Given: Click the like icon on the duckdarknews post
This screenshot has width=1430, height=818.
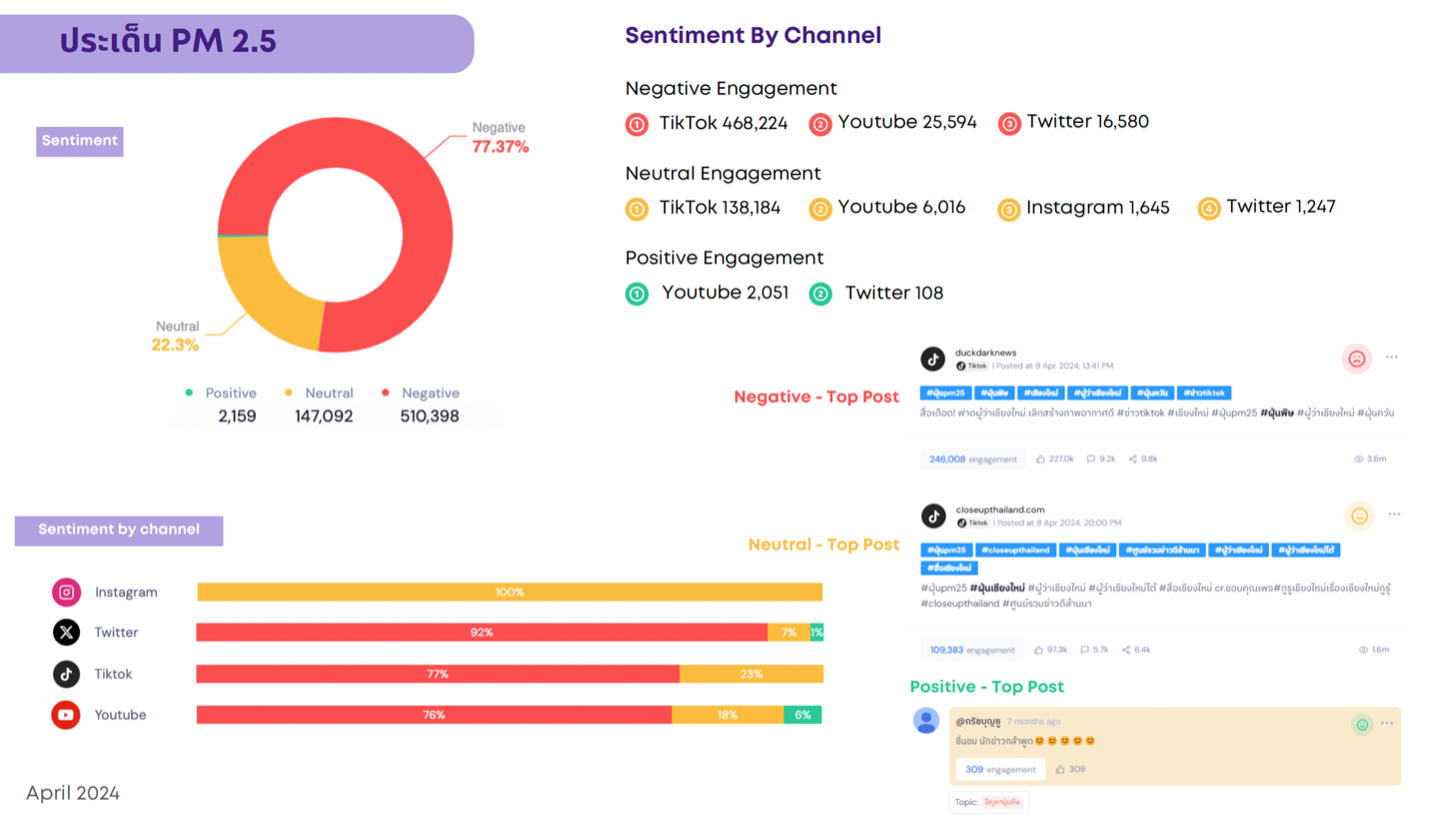Looking at the screenshot, I should [x=1041, y=459].
